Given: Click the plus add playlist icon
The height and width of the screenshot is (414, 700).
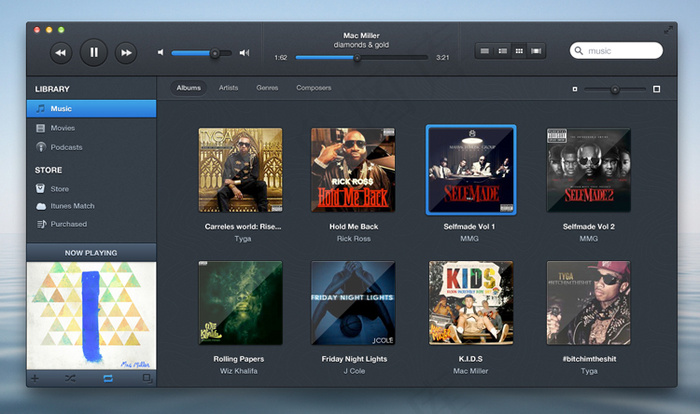Looking at the screenshot, I should click(35, 379).
